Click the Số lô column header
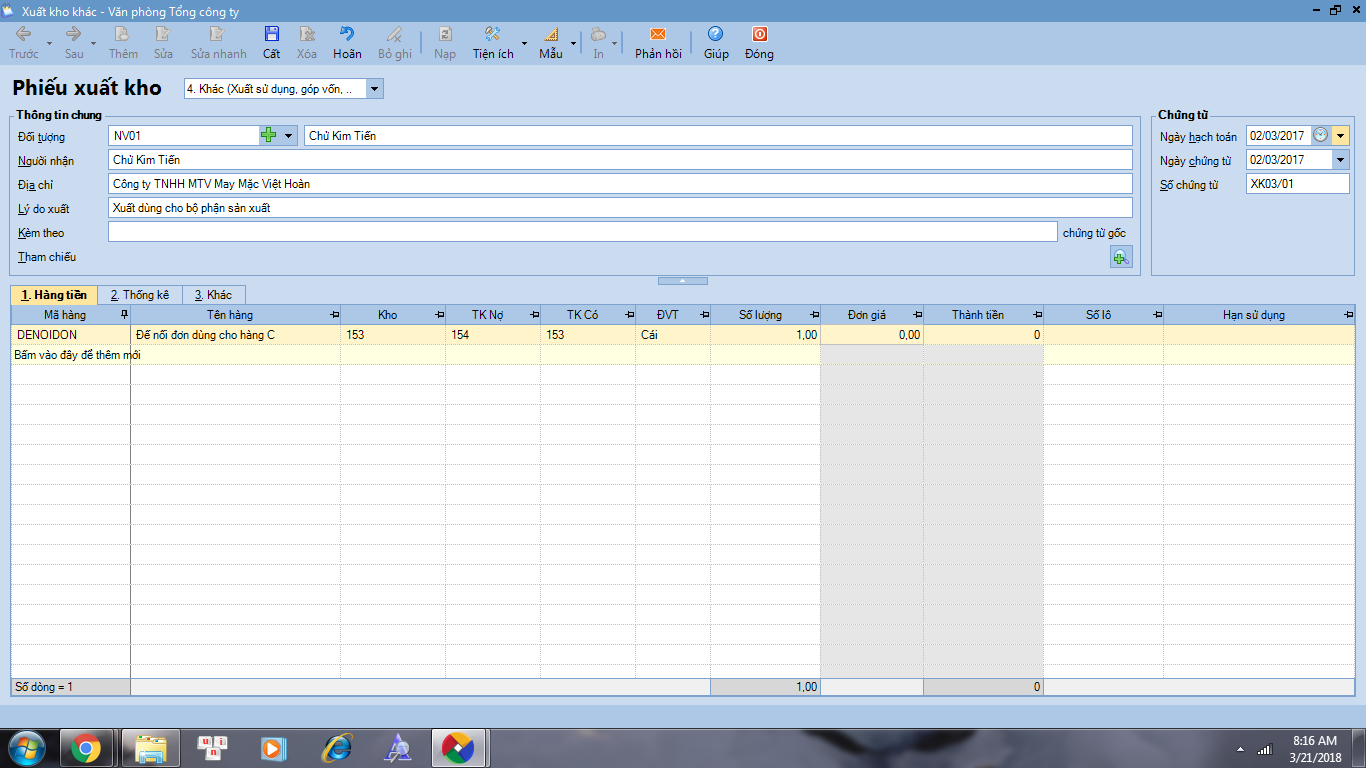This screenshot has height=768, width=1366. pos(1103,315)
